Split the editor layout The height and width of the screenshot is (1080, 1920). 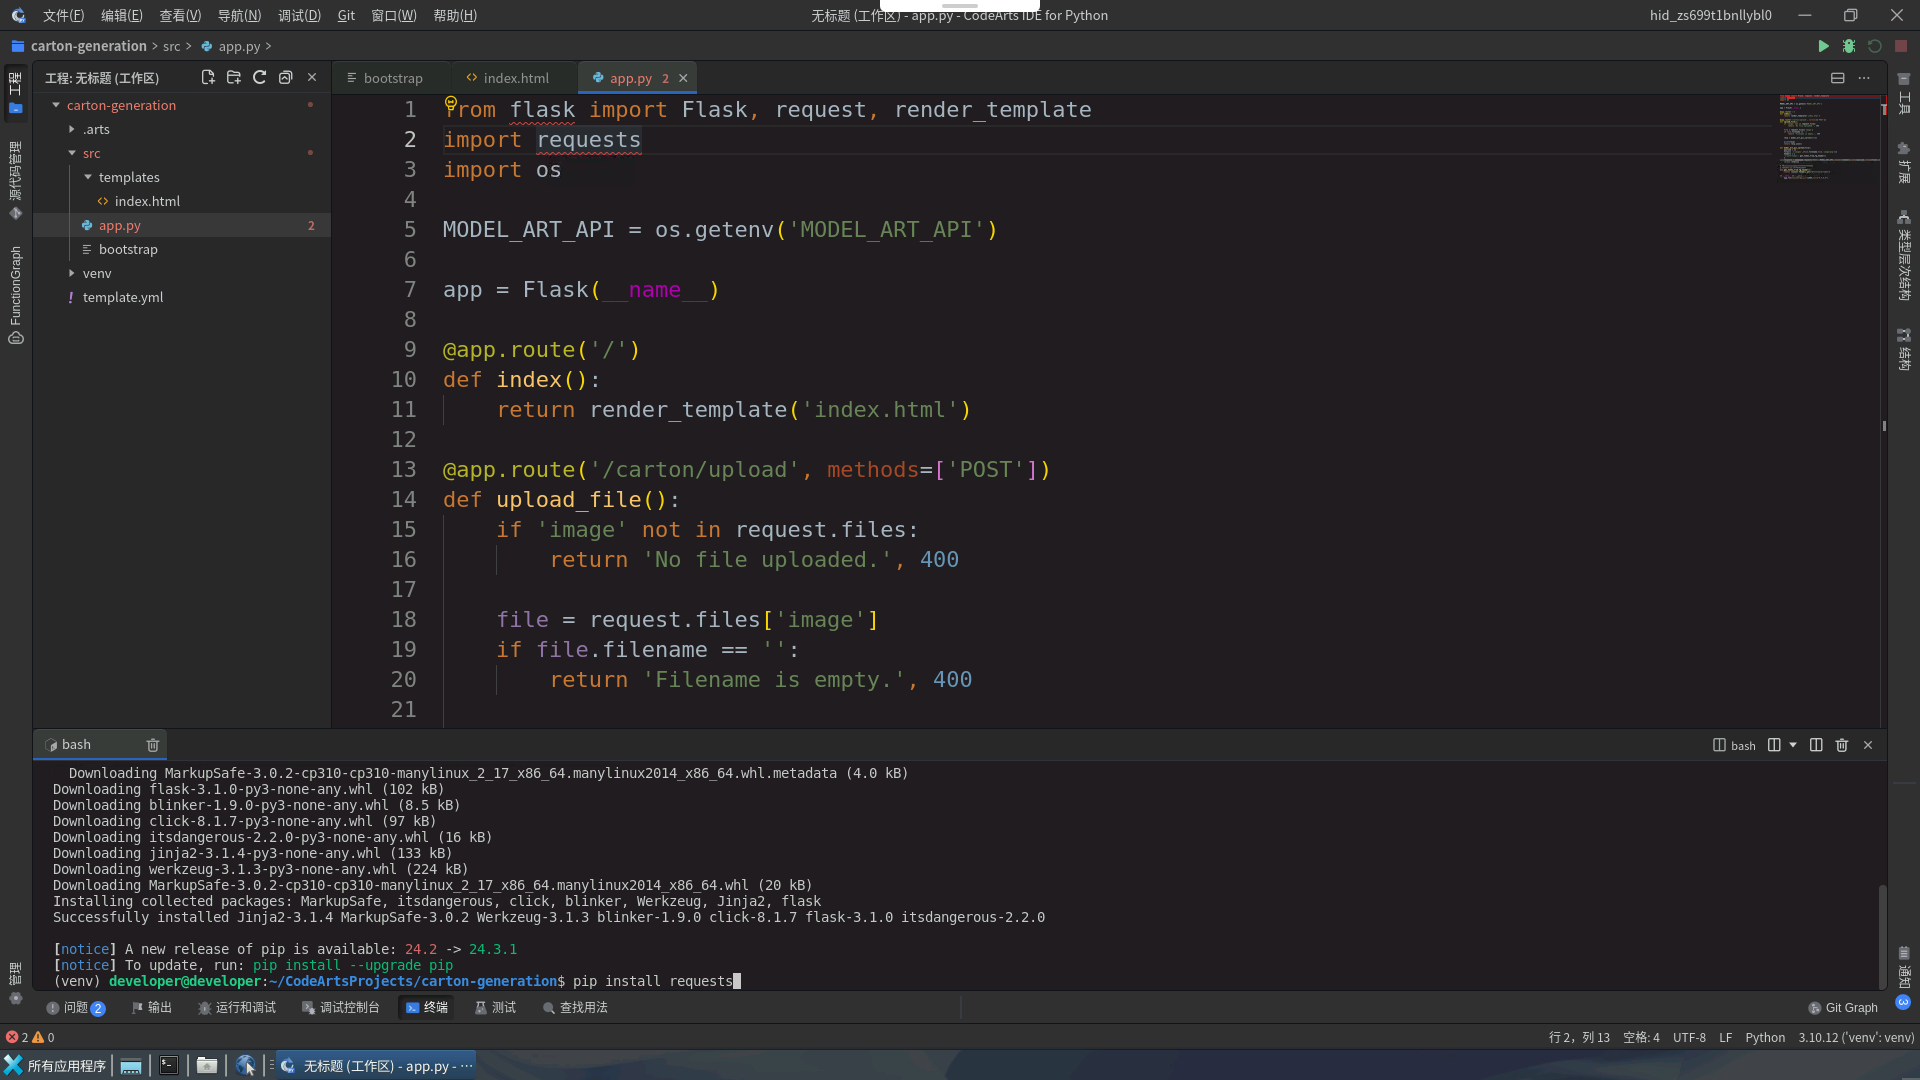click(1837, 78)
